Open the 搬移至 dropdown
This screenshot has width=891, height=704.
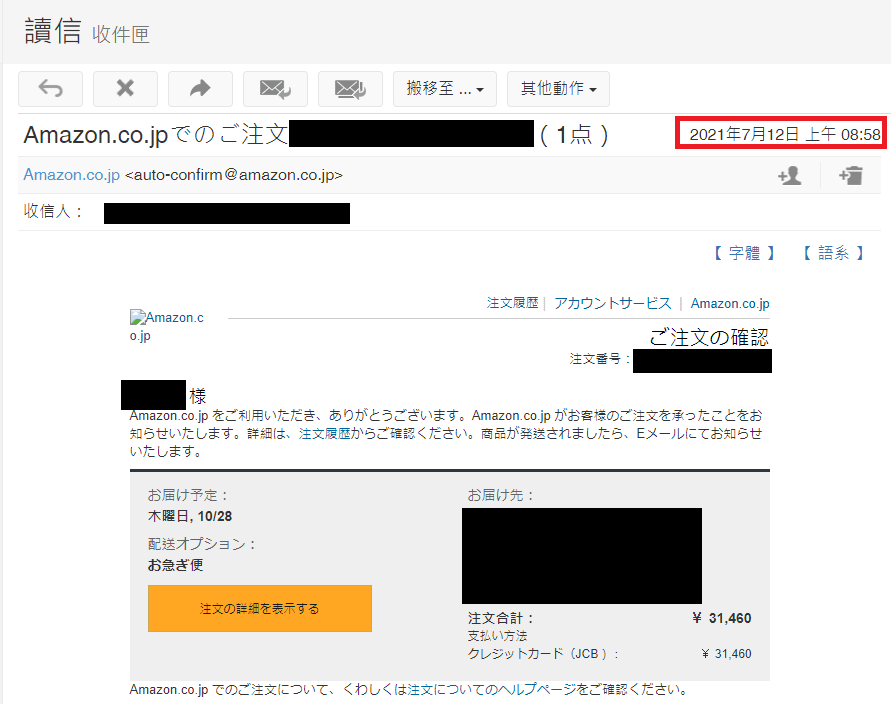click(445, 89)
